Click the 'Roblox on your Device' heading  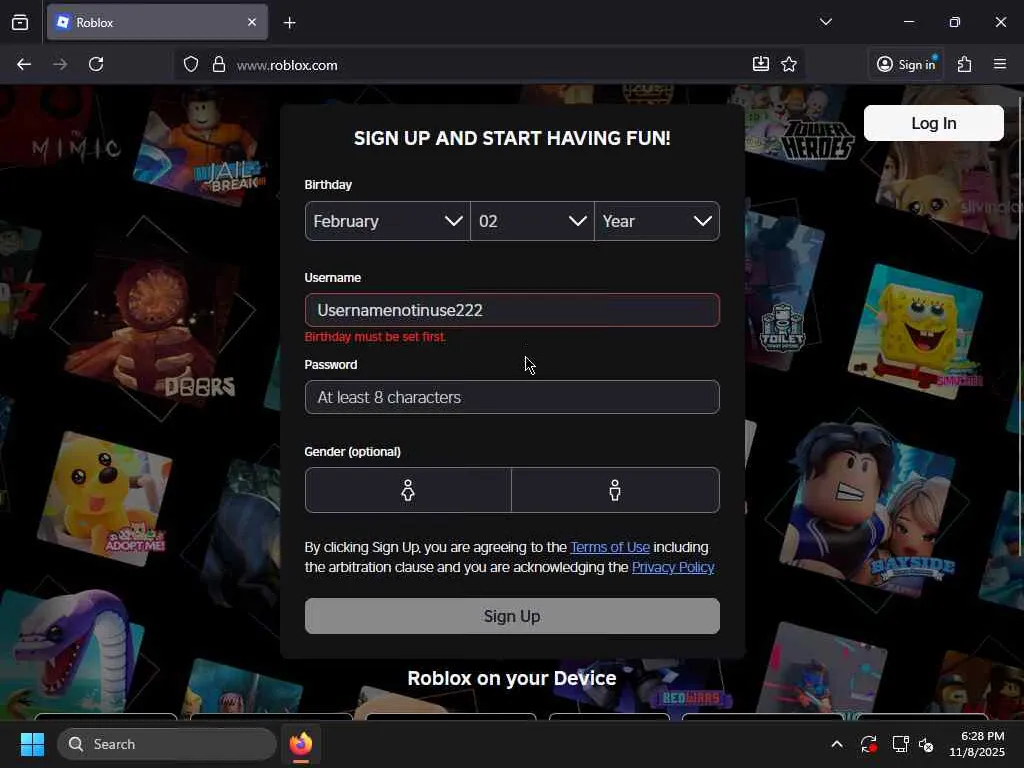point(512,678)
